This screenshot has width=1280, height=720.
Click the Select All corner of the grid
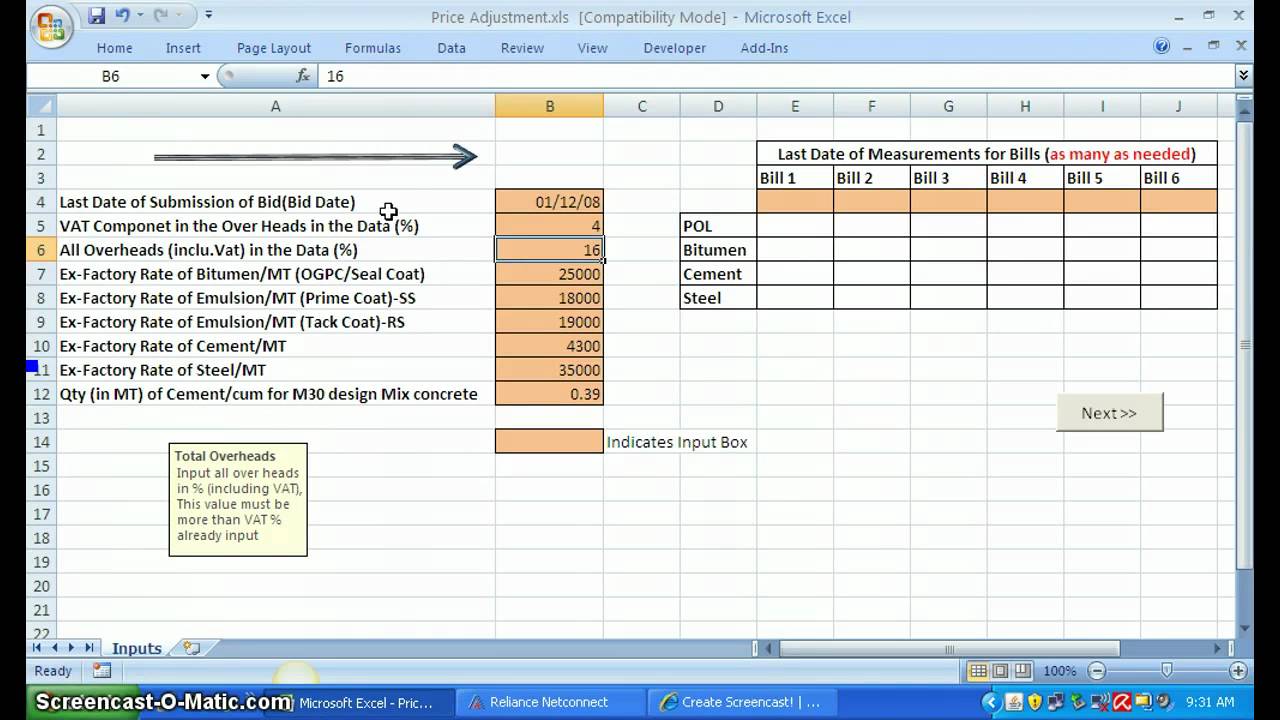click(42, 106)
